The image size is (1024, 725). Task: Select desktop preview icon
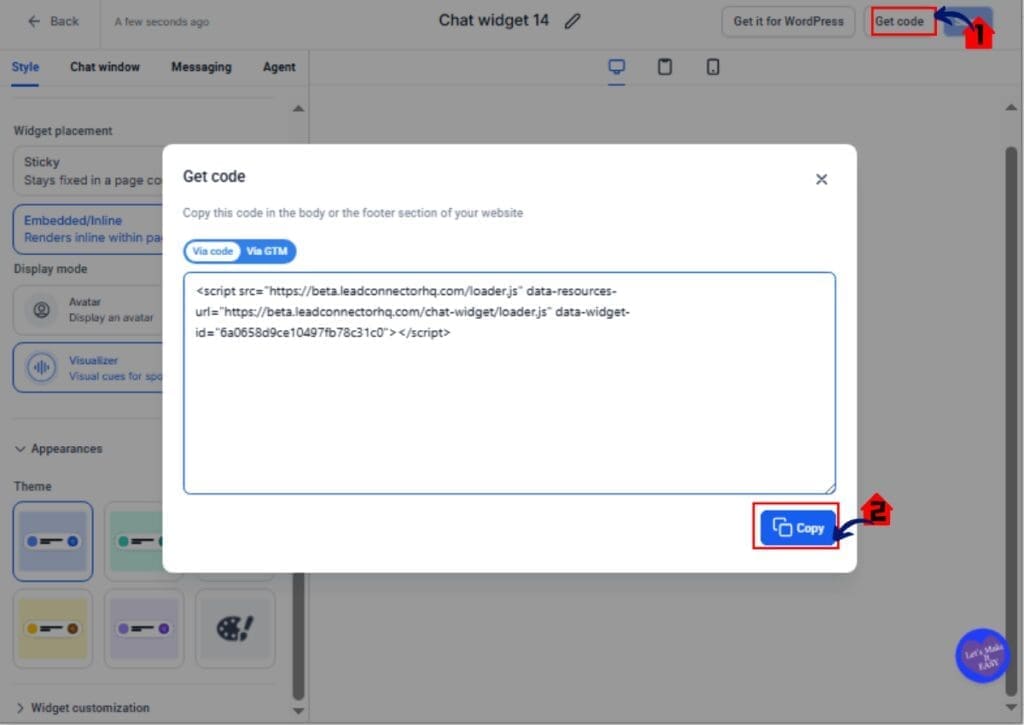pyautogui.click(x=616, y=67)
